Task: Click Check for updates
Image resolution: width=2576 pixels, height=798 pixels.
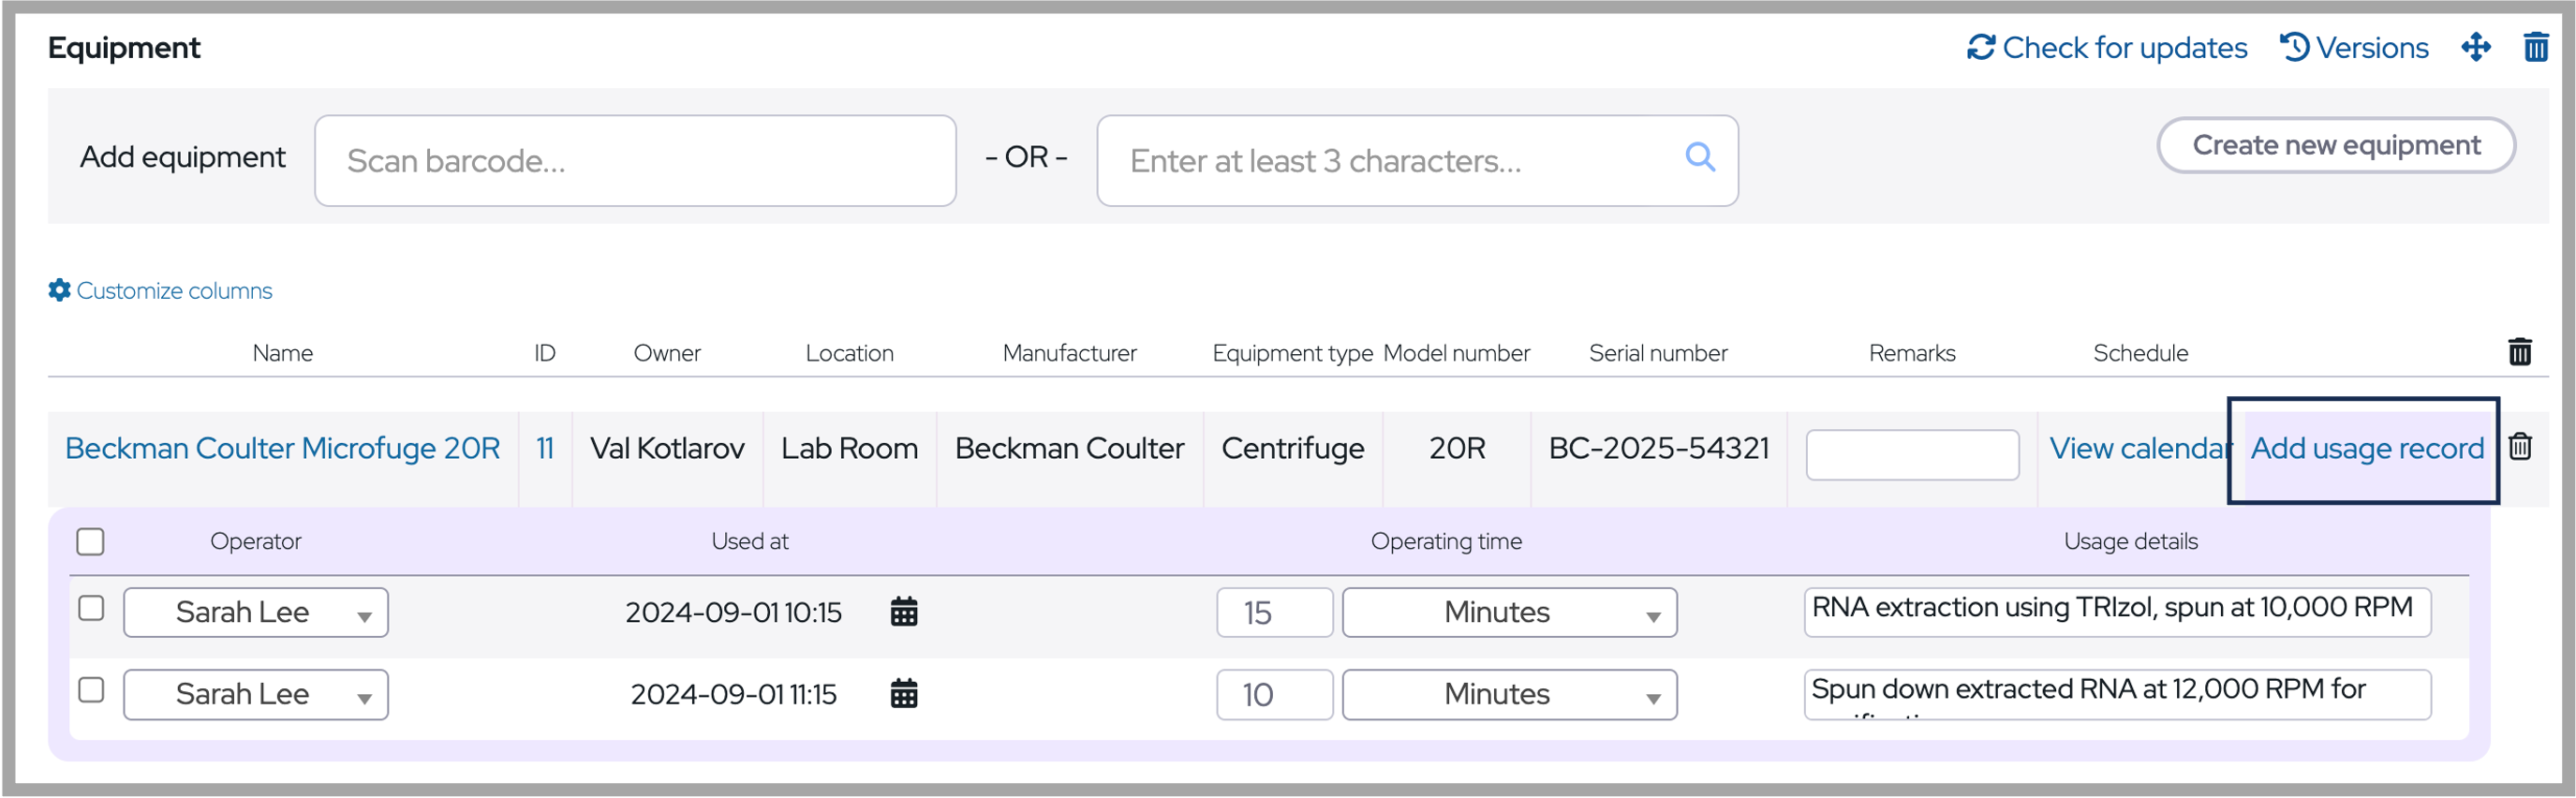Action: pyautogui.click(x=2107, y=47)
